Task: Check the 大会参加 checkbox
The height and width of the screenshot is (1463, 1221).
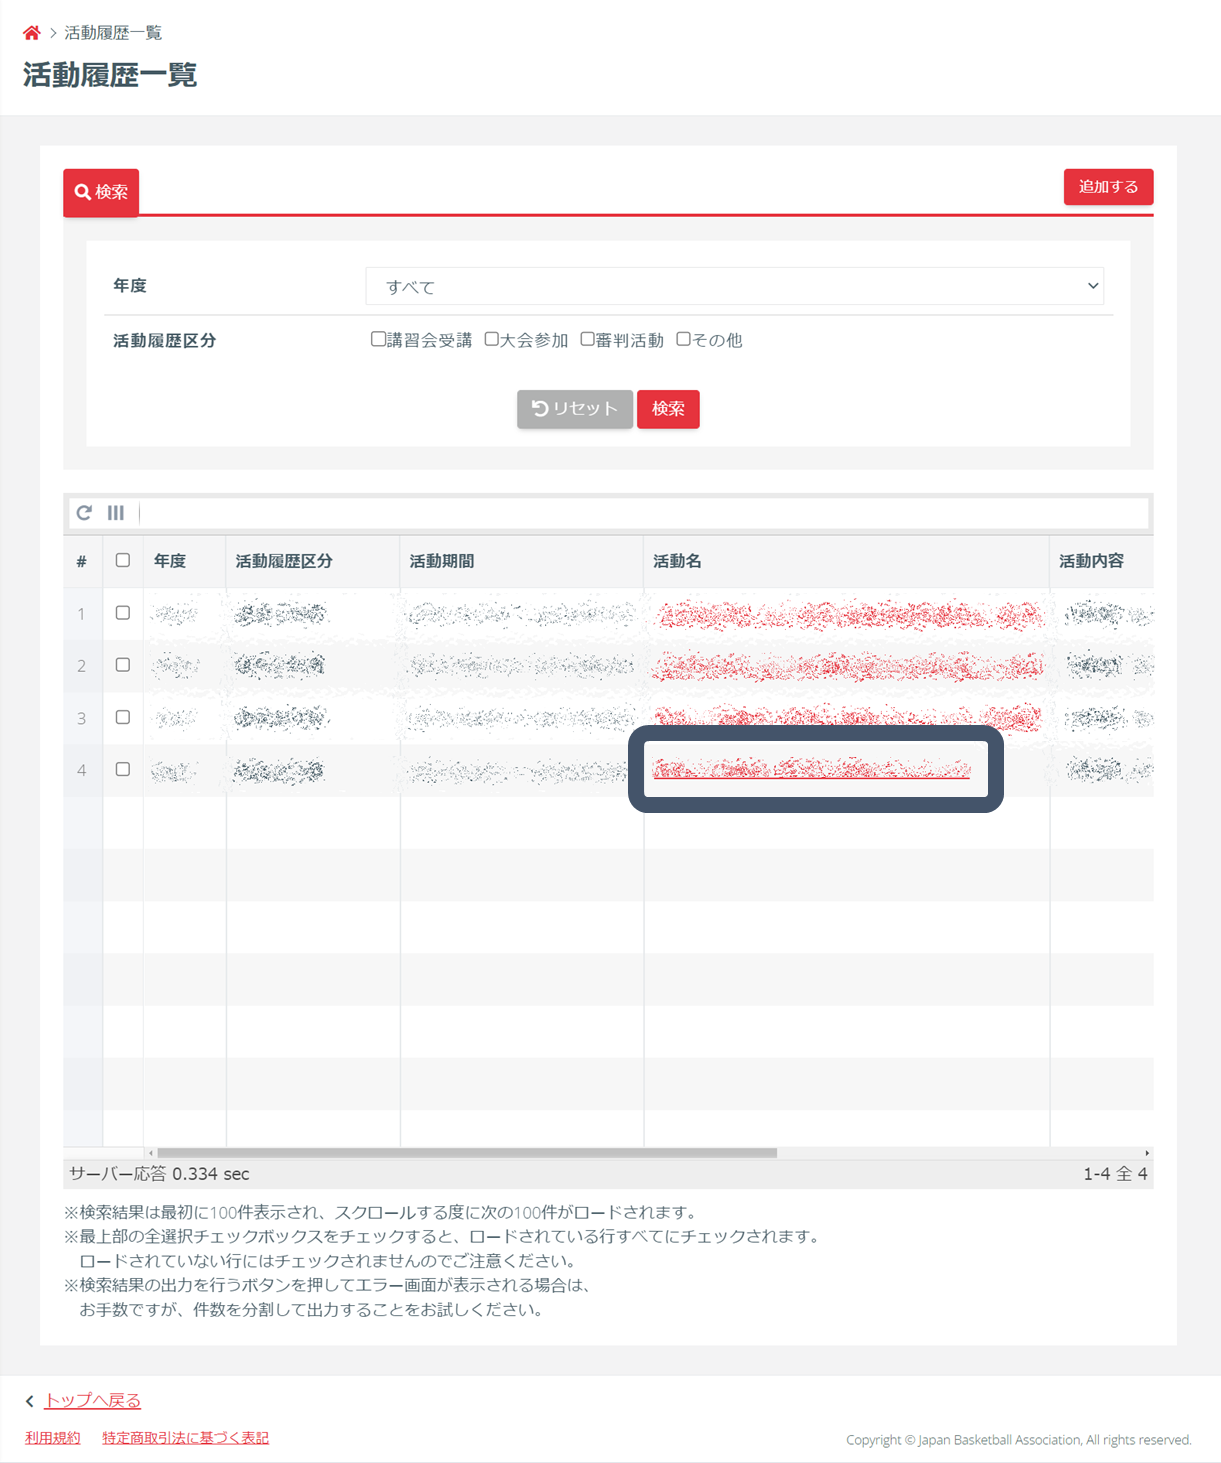Action: (491, 339)
